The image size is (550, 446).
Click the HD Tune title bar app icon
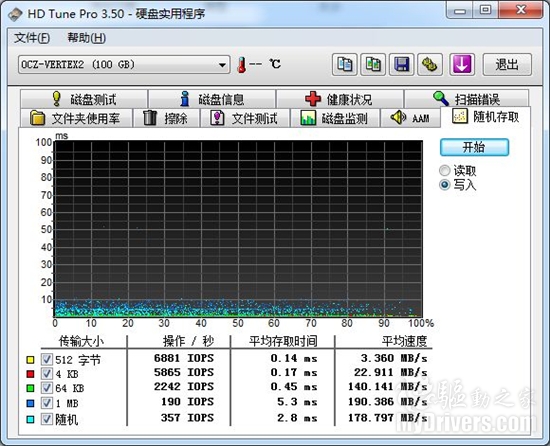coord(15,14)
